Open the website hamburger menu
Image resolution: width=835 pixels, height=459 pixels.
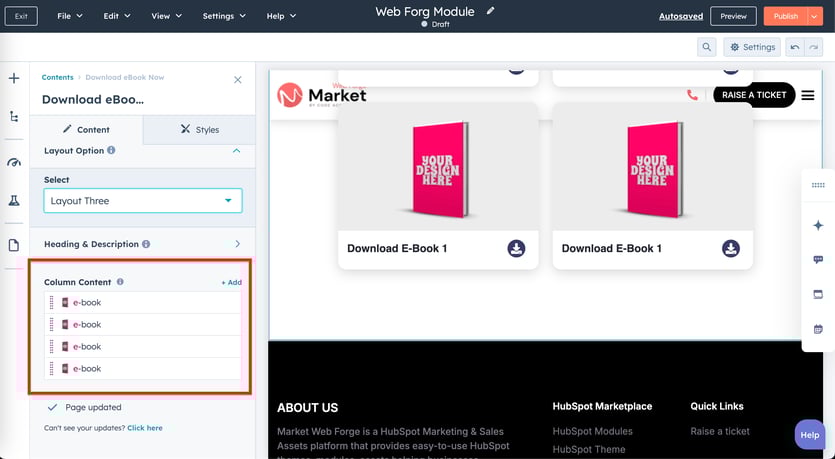coord(808,95)
